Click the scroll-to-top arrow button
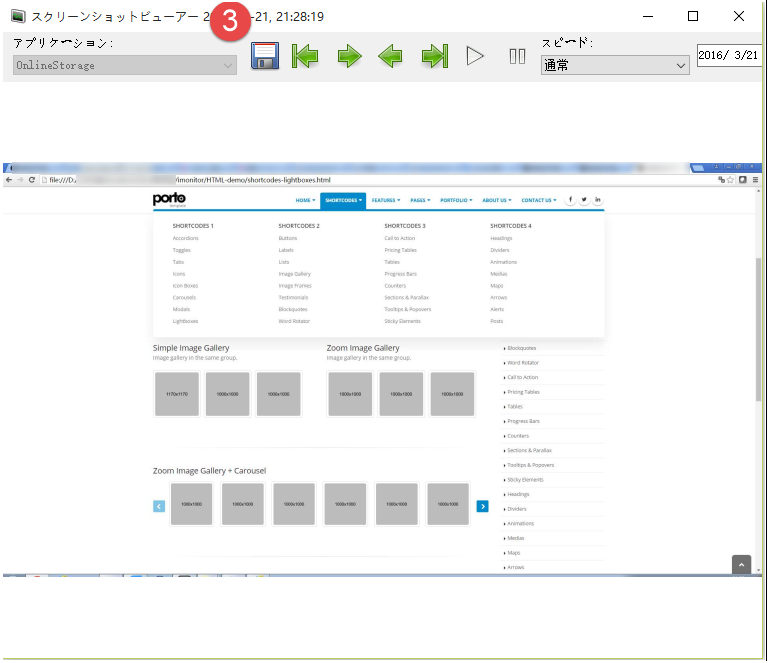Viewport: 768px width, 663px height. point(741,564)
